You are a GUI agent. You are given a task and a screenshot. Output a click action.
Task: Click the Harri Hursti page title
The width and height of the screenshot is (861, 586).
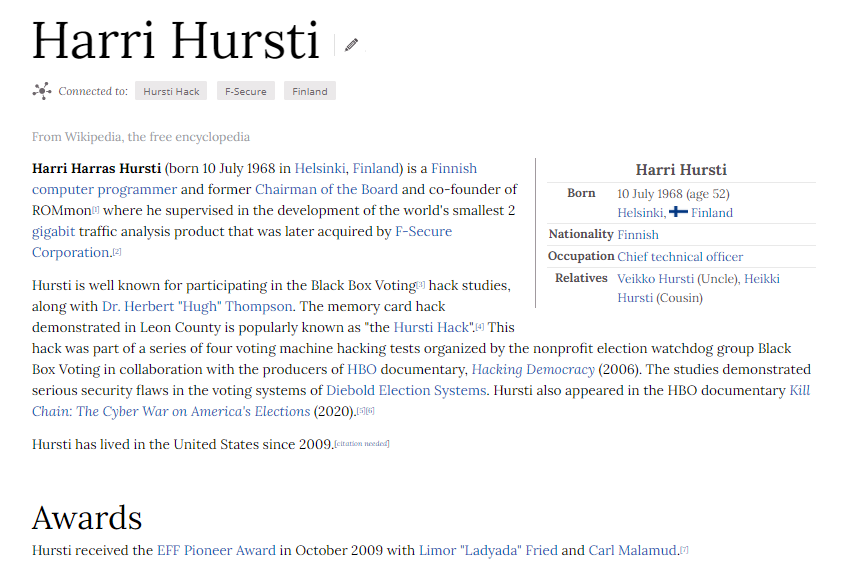[176, 41]
